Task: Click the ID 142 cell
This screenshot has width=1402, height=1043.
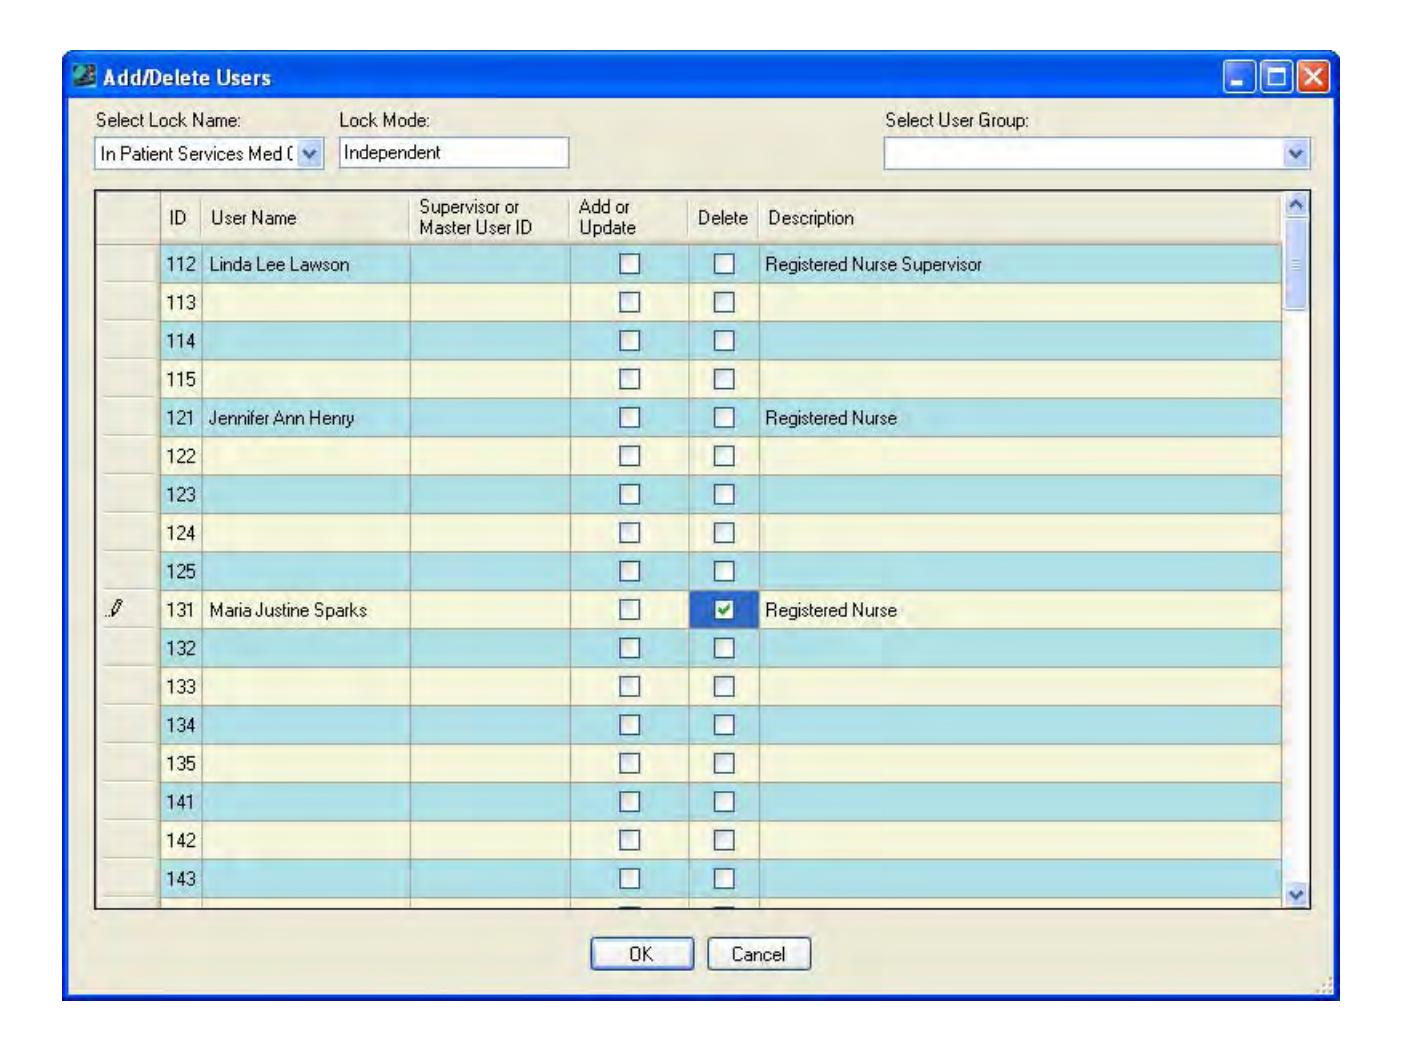Action: [180, 840]
